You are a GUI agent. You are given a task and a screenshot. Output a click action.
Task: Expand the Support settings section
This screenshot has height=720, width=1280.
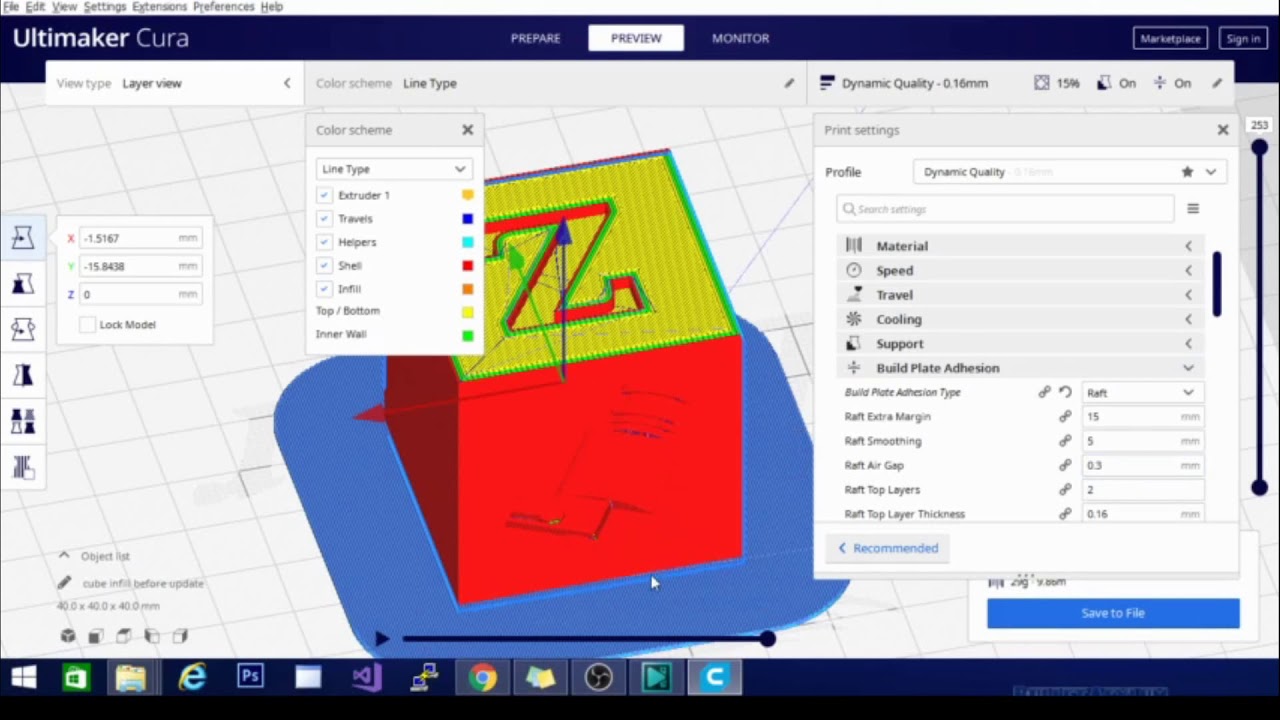(x=1020, y=344)
